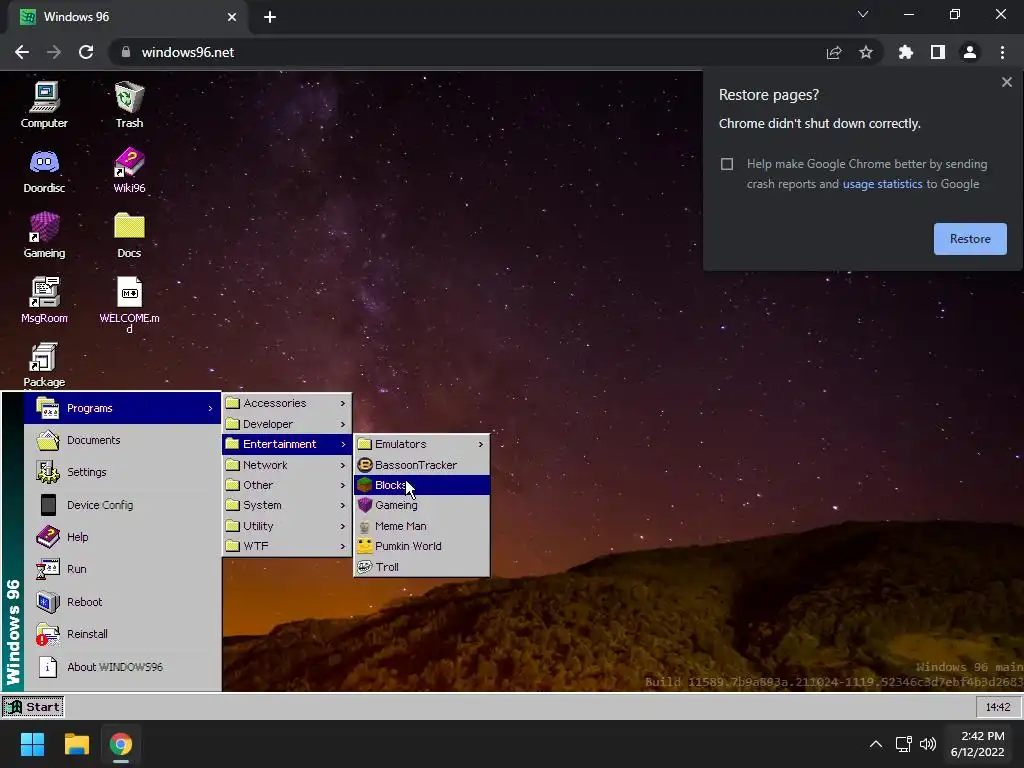Click Chrome icon in Windows taskbar

121,744
